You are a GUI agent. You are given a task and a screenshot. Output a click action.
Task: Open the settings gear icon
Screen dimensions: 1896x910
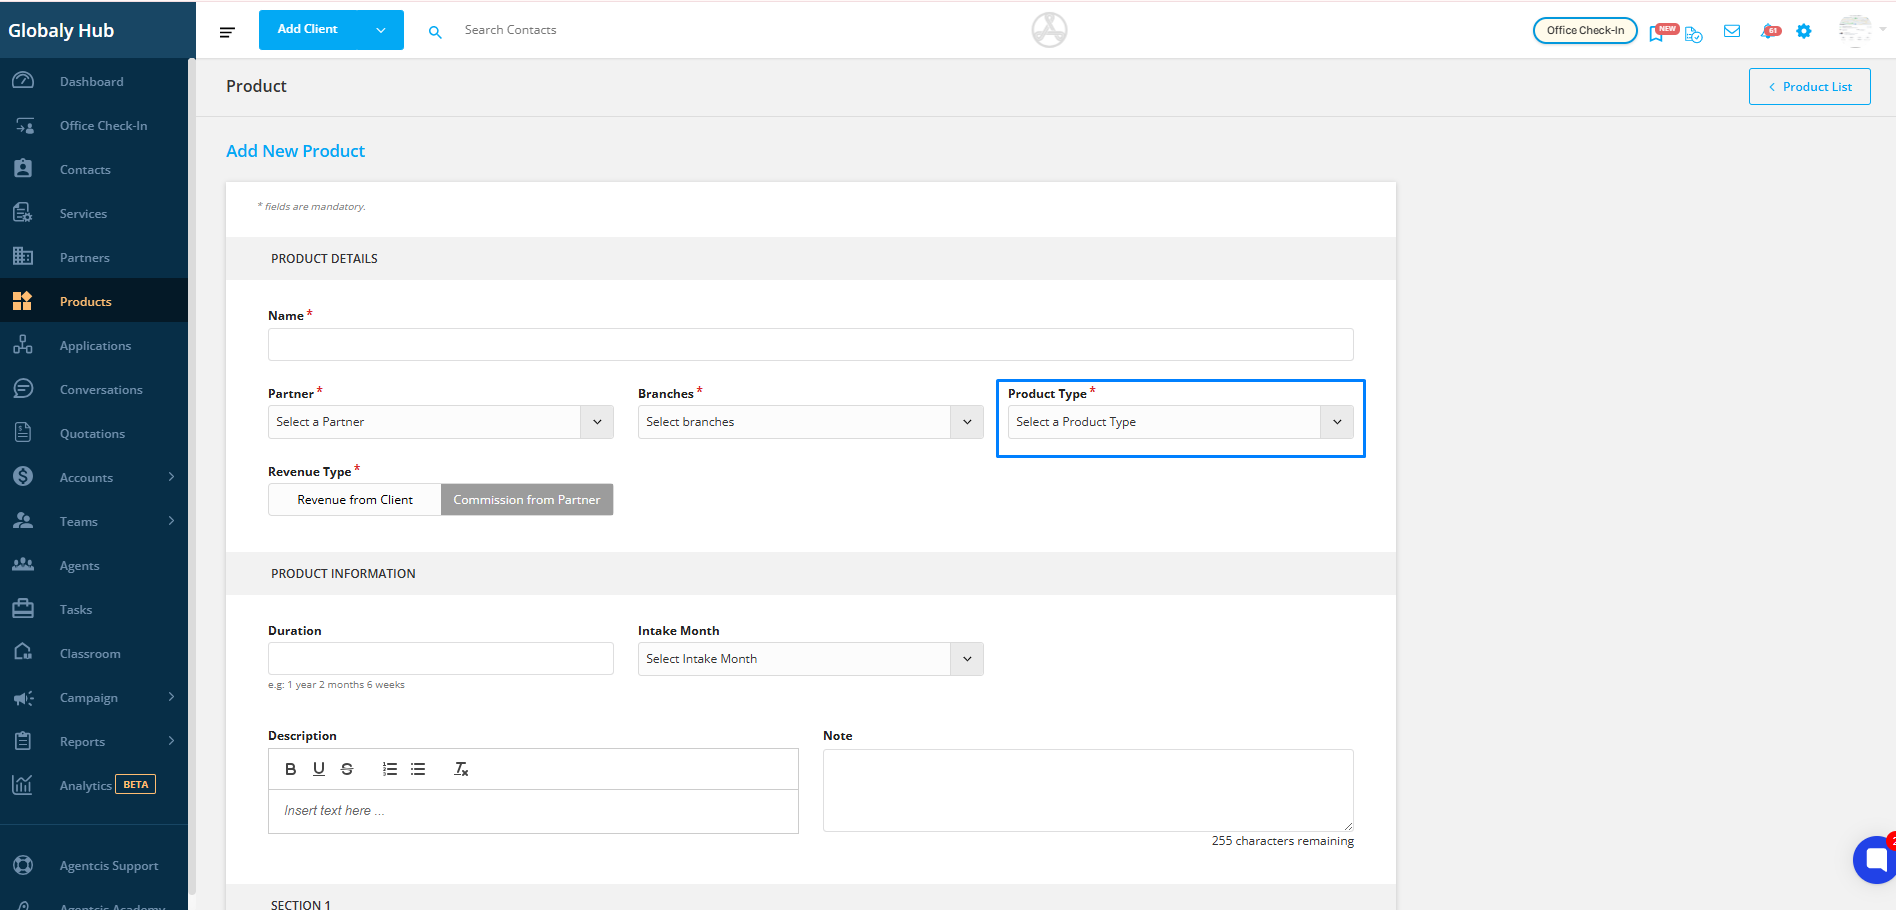click(x=1803, y=31)
